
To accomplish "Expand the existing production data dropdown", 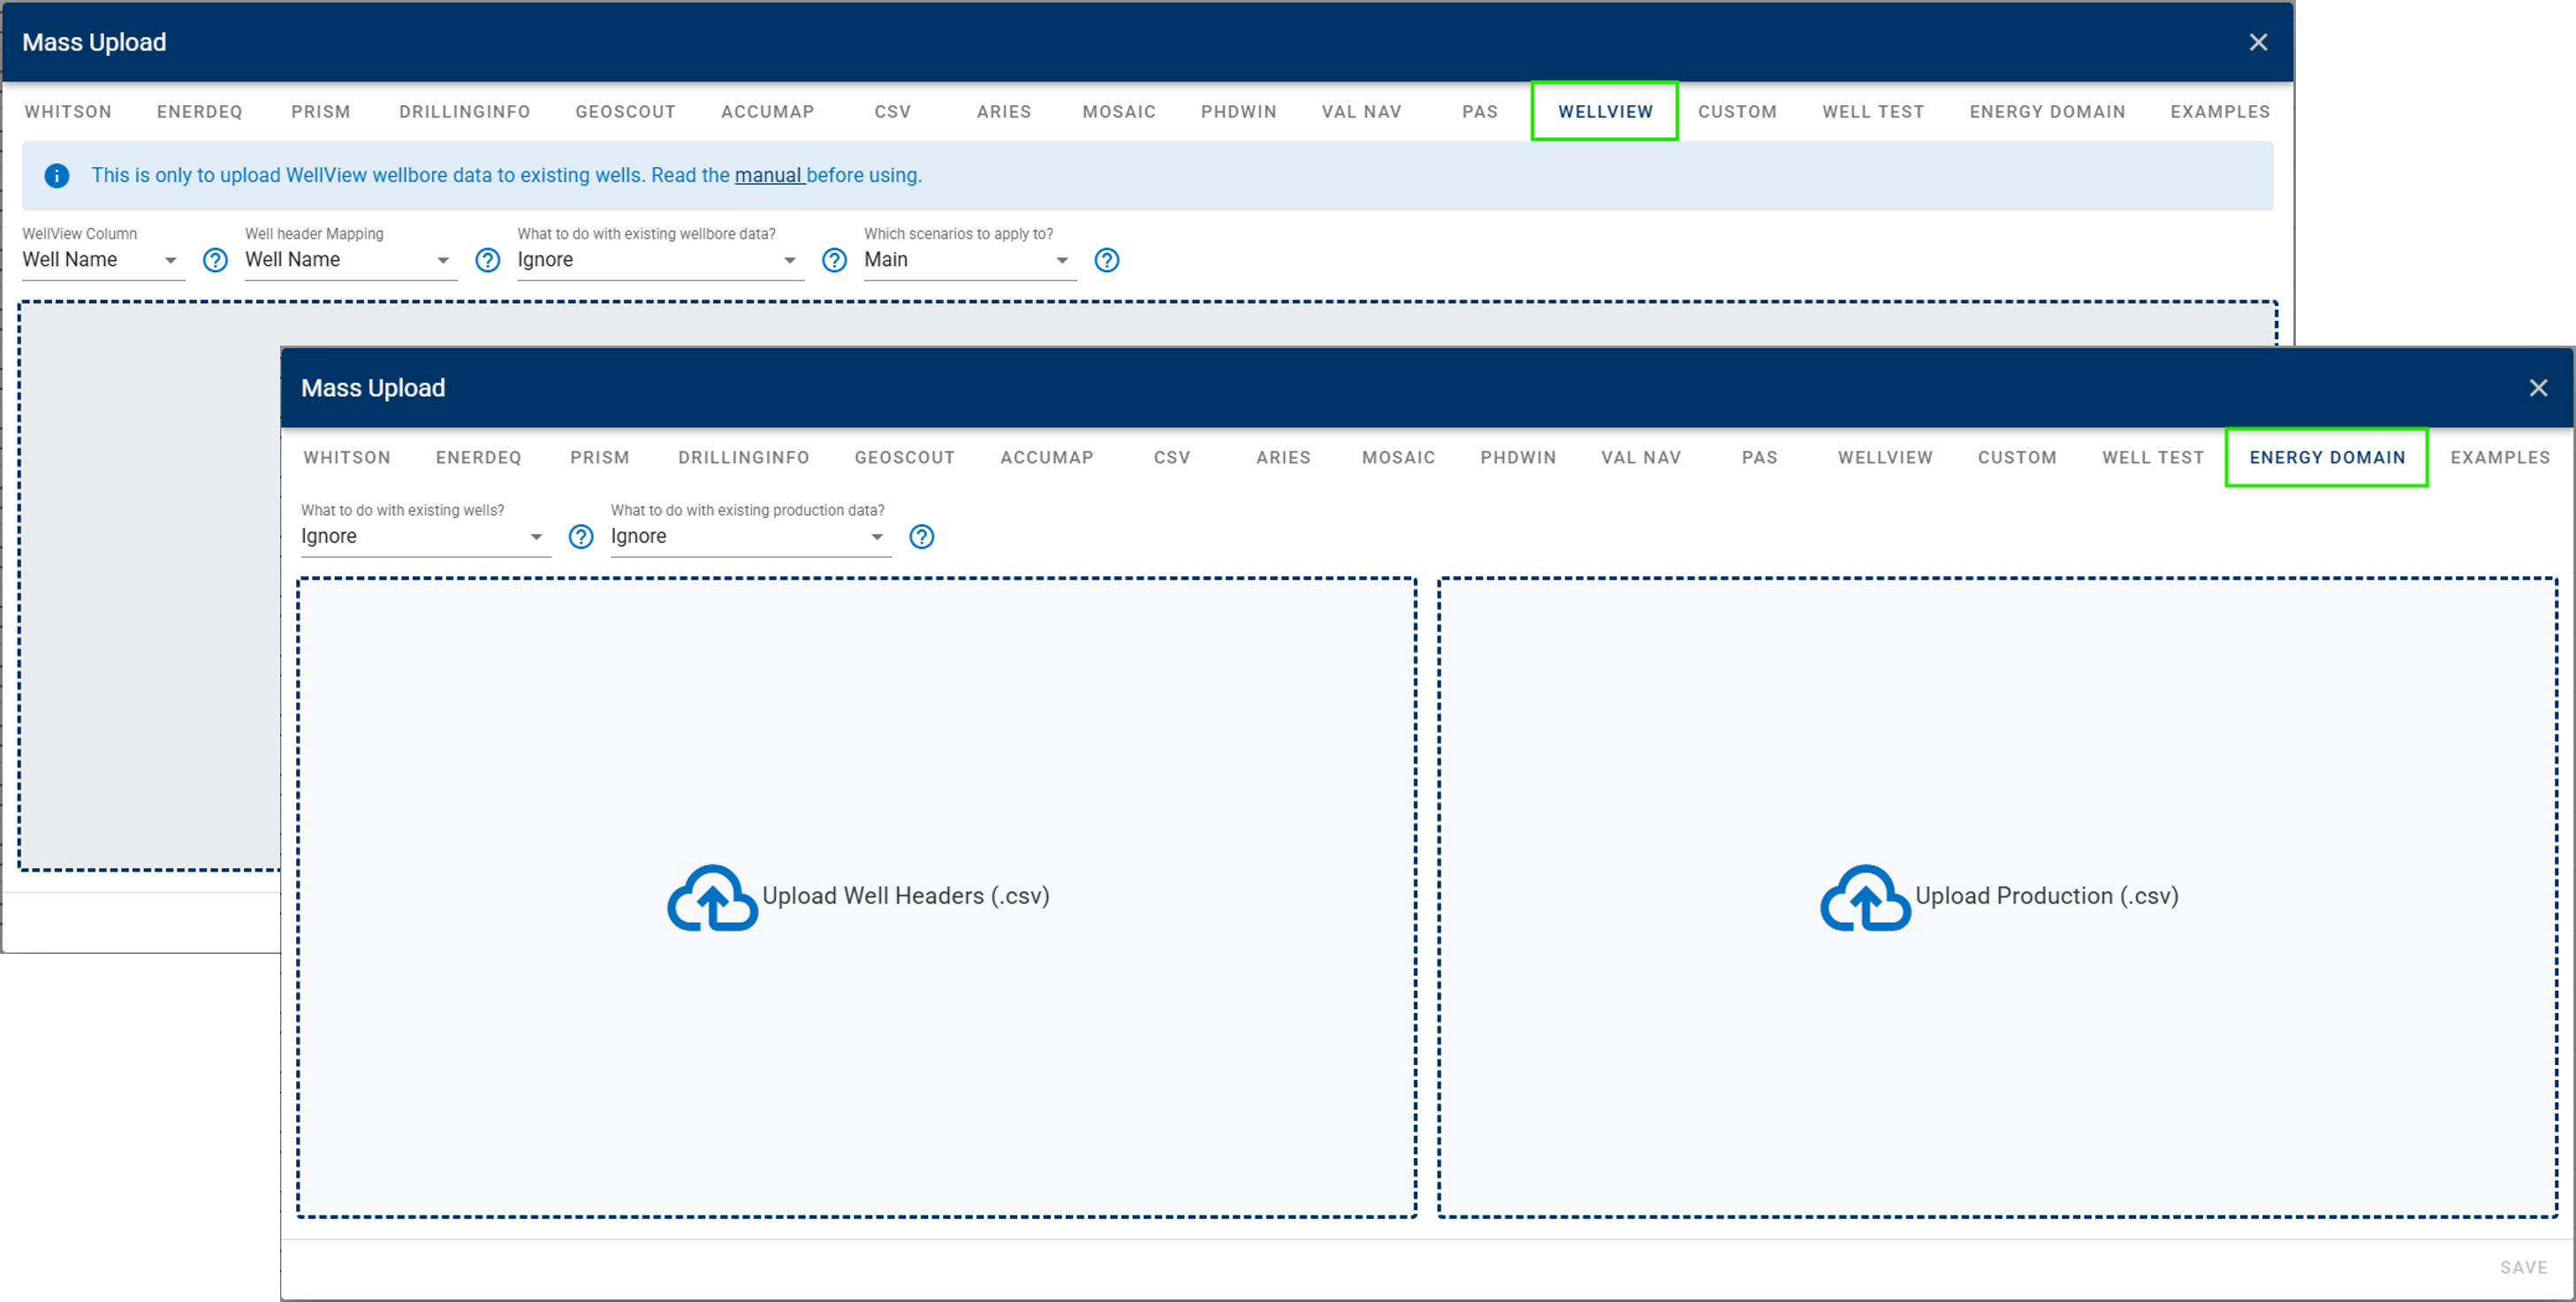I will coord(749,537).
